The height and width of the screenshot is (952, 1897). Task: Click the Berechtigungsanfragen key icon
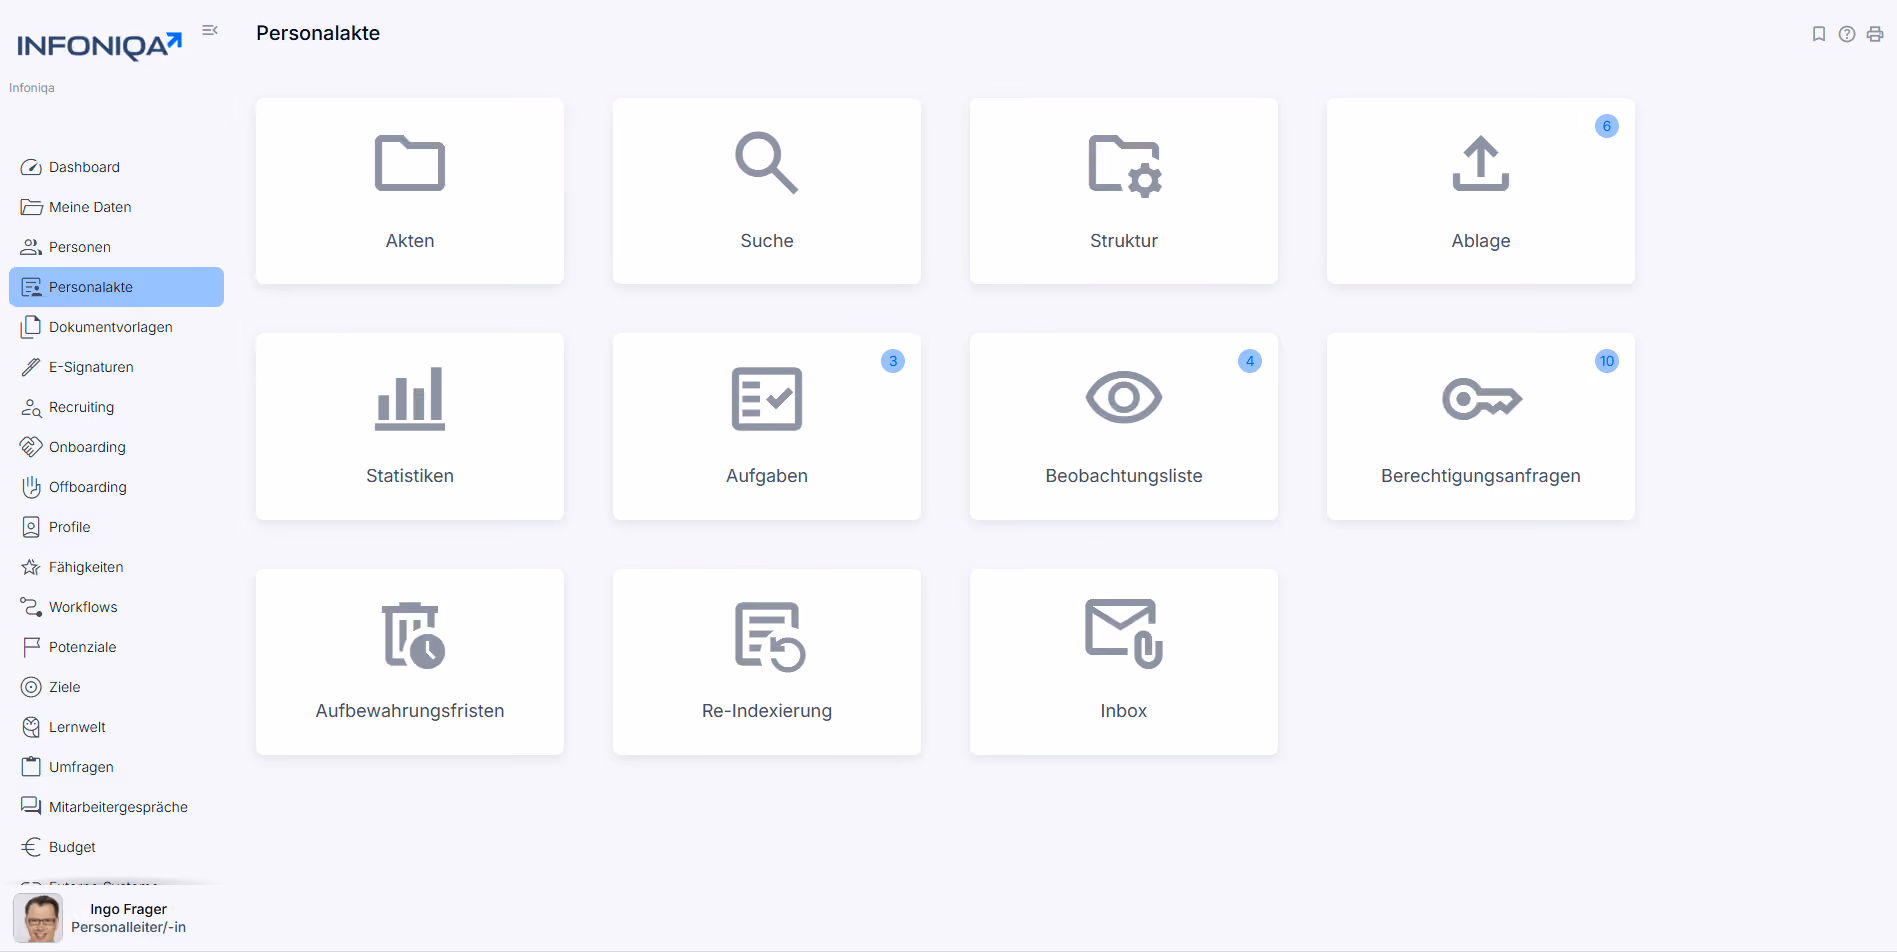click(1482, 399)
